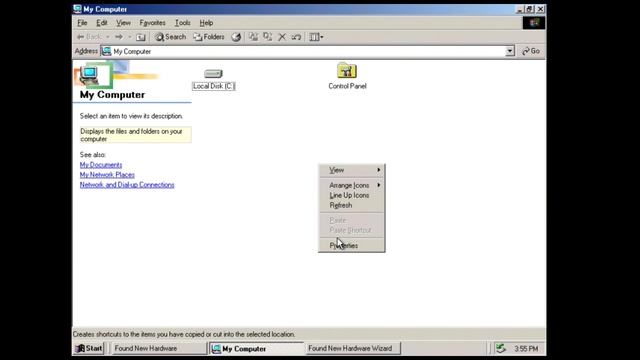Expand Arrange Icons submenu
This screenshot has width=640, height=360.
351,185
